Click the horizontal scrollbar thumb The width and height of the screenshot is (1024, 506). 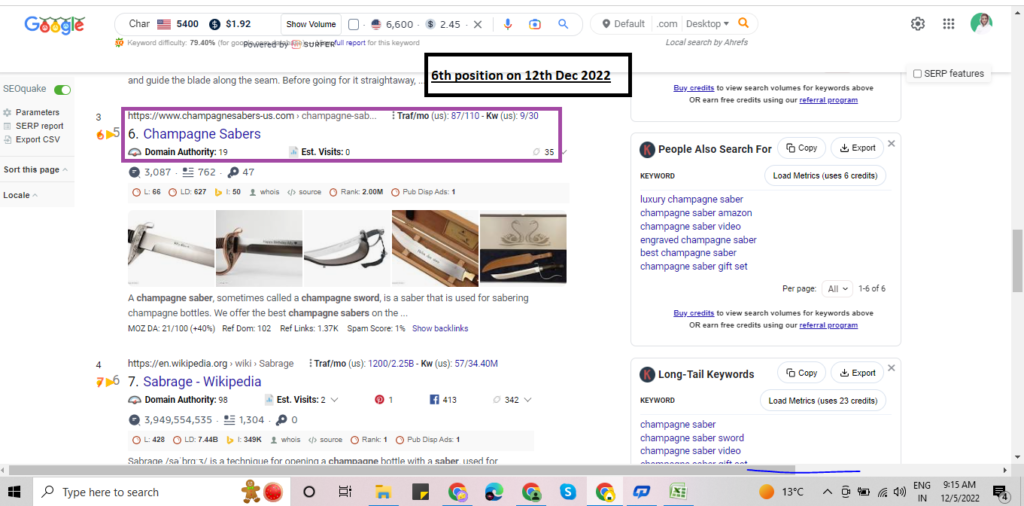pos(400,470)
